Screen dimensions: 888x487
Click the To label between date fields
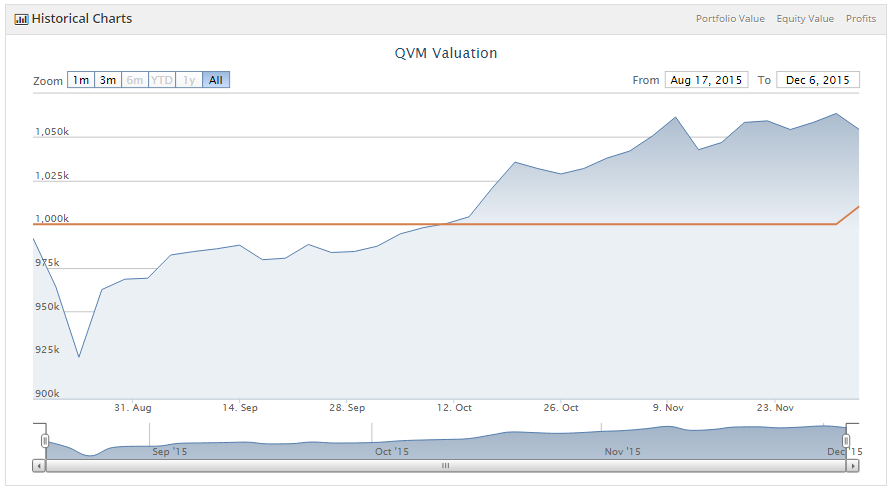click(x=764, y=80)
